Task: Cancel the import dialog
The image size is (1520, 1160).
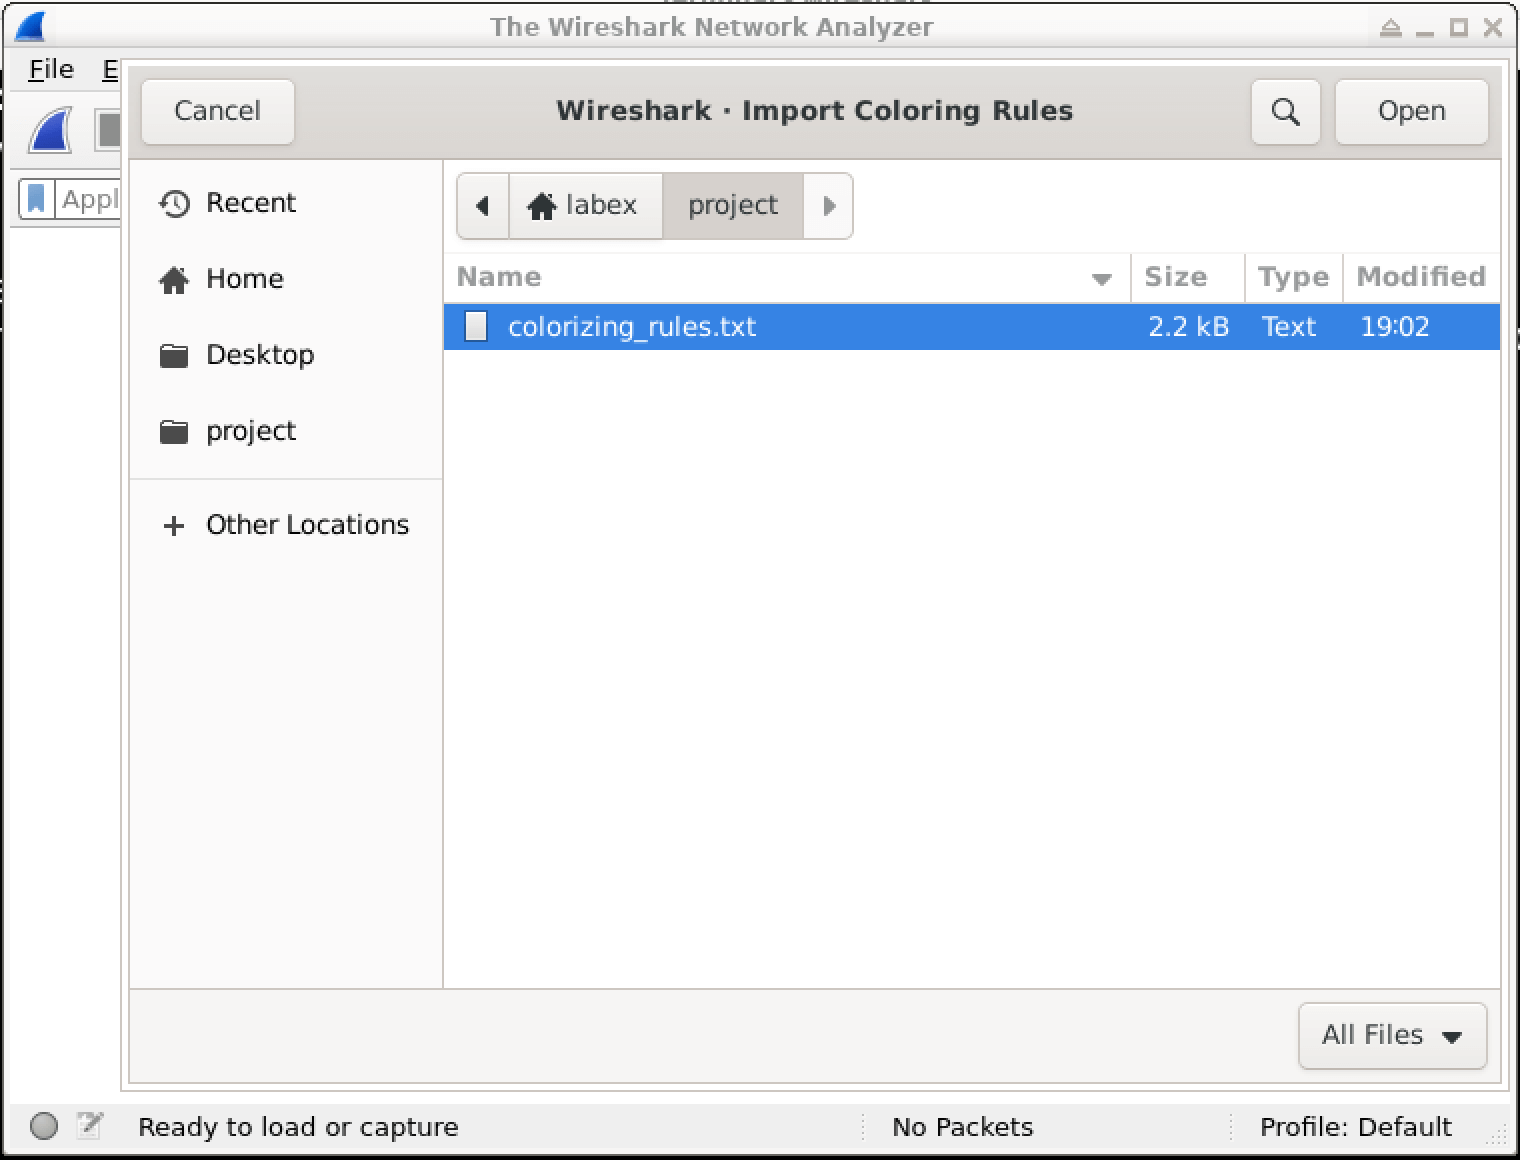Action: [x=217, y=111]
